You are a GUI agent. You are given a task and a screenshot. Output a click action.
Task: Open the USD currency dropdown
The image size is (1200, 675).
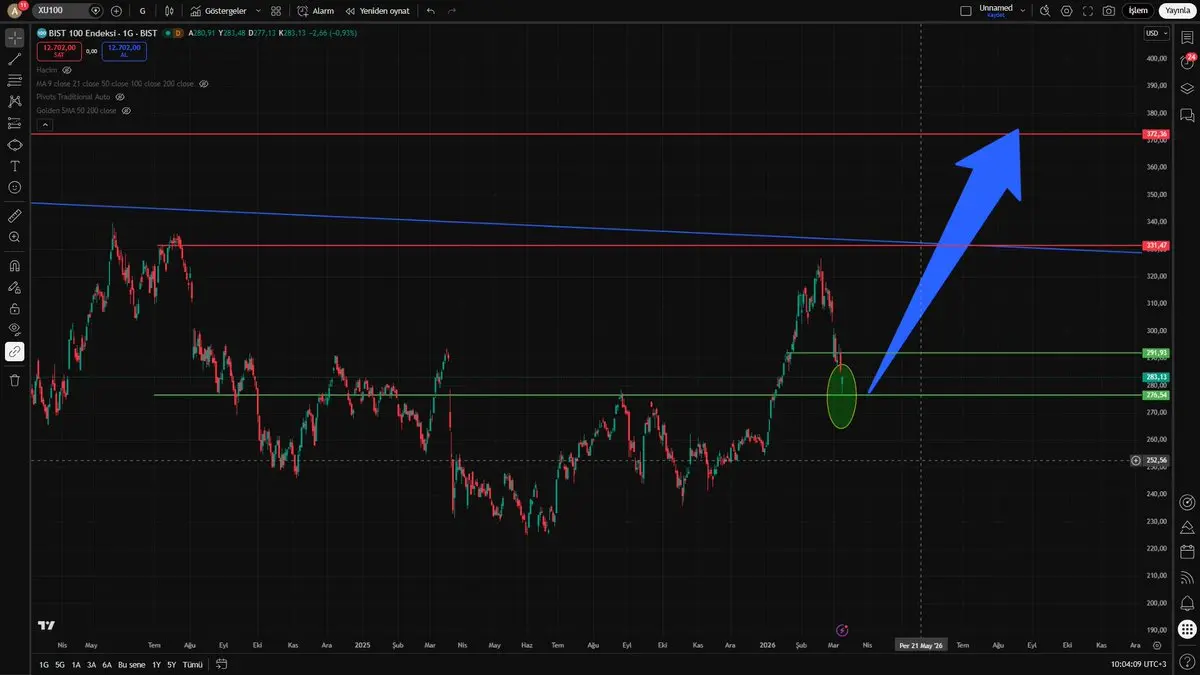pos(1157,33)
